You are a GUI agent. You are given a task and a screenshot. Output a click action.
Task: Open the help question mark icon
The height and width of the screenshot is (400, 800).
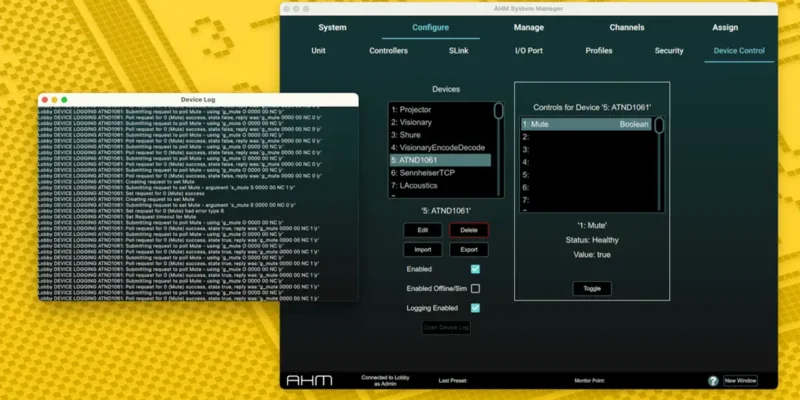(x=713, y=381)
